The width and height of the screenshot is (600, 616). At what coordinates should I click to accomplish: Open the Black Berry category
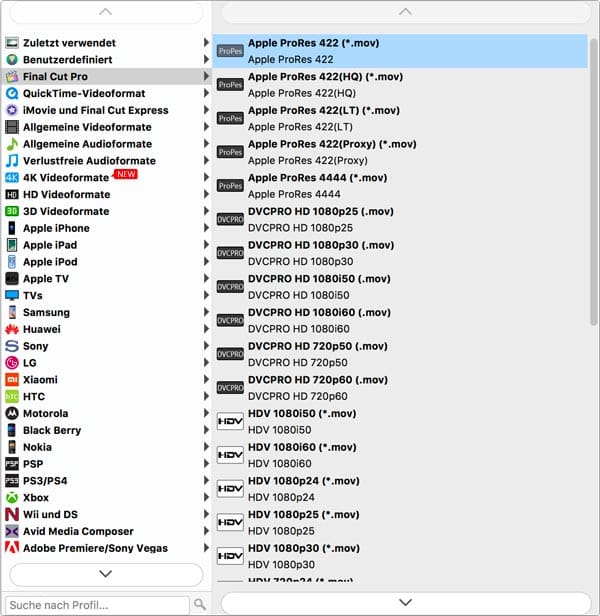(x=106, y=431)
